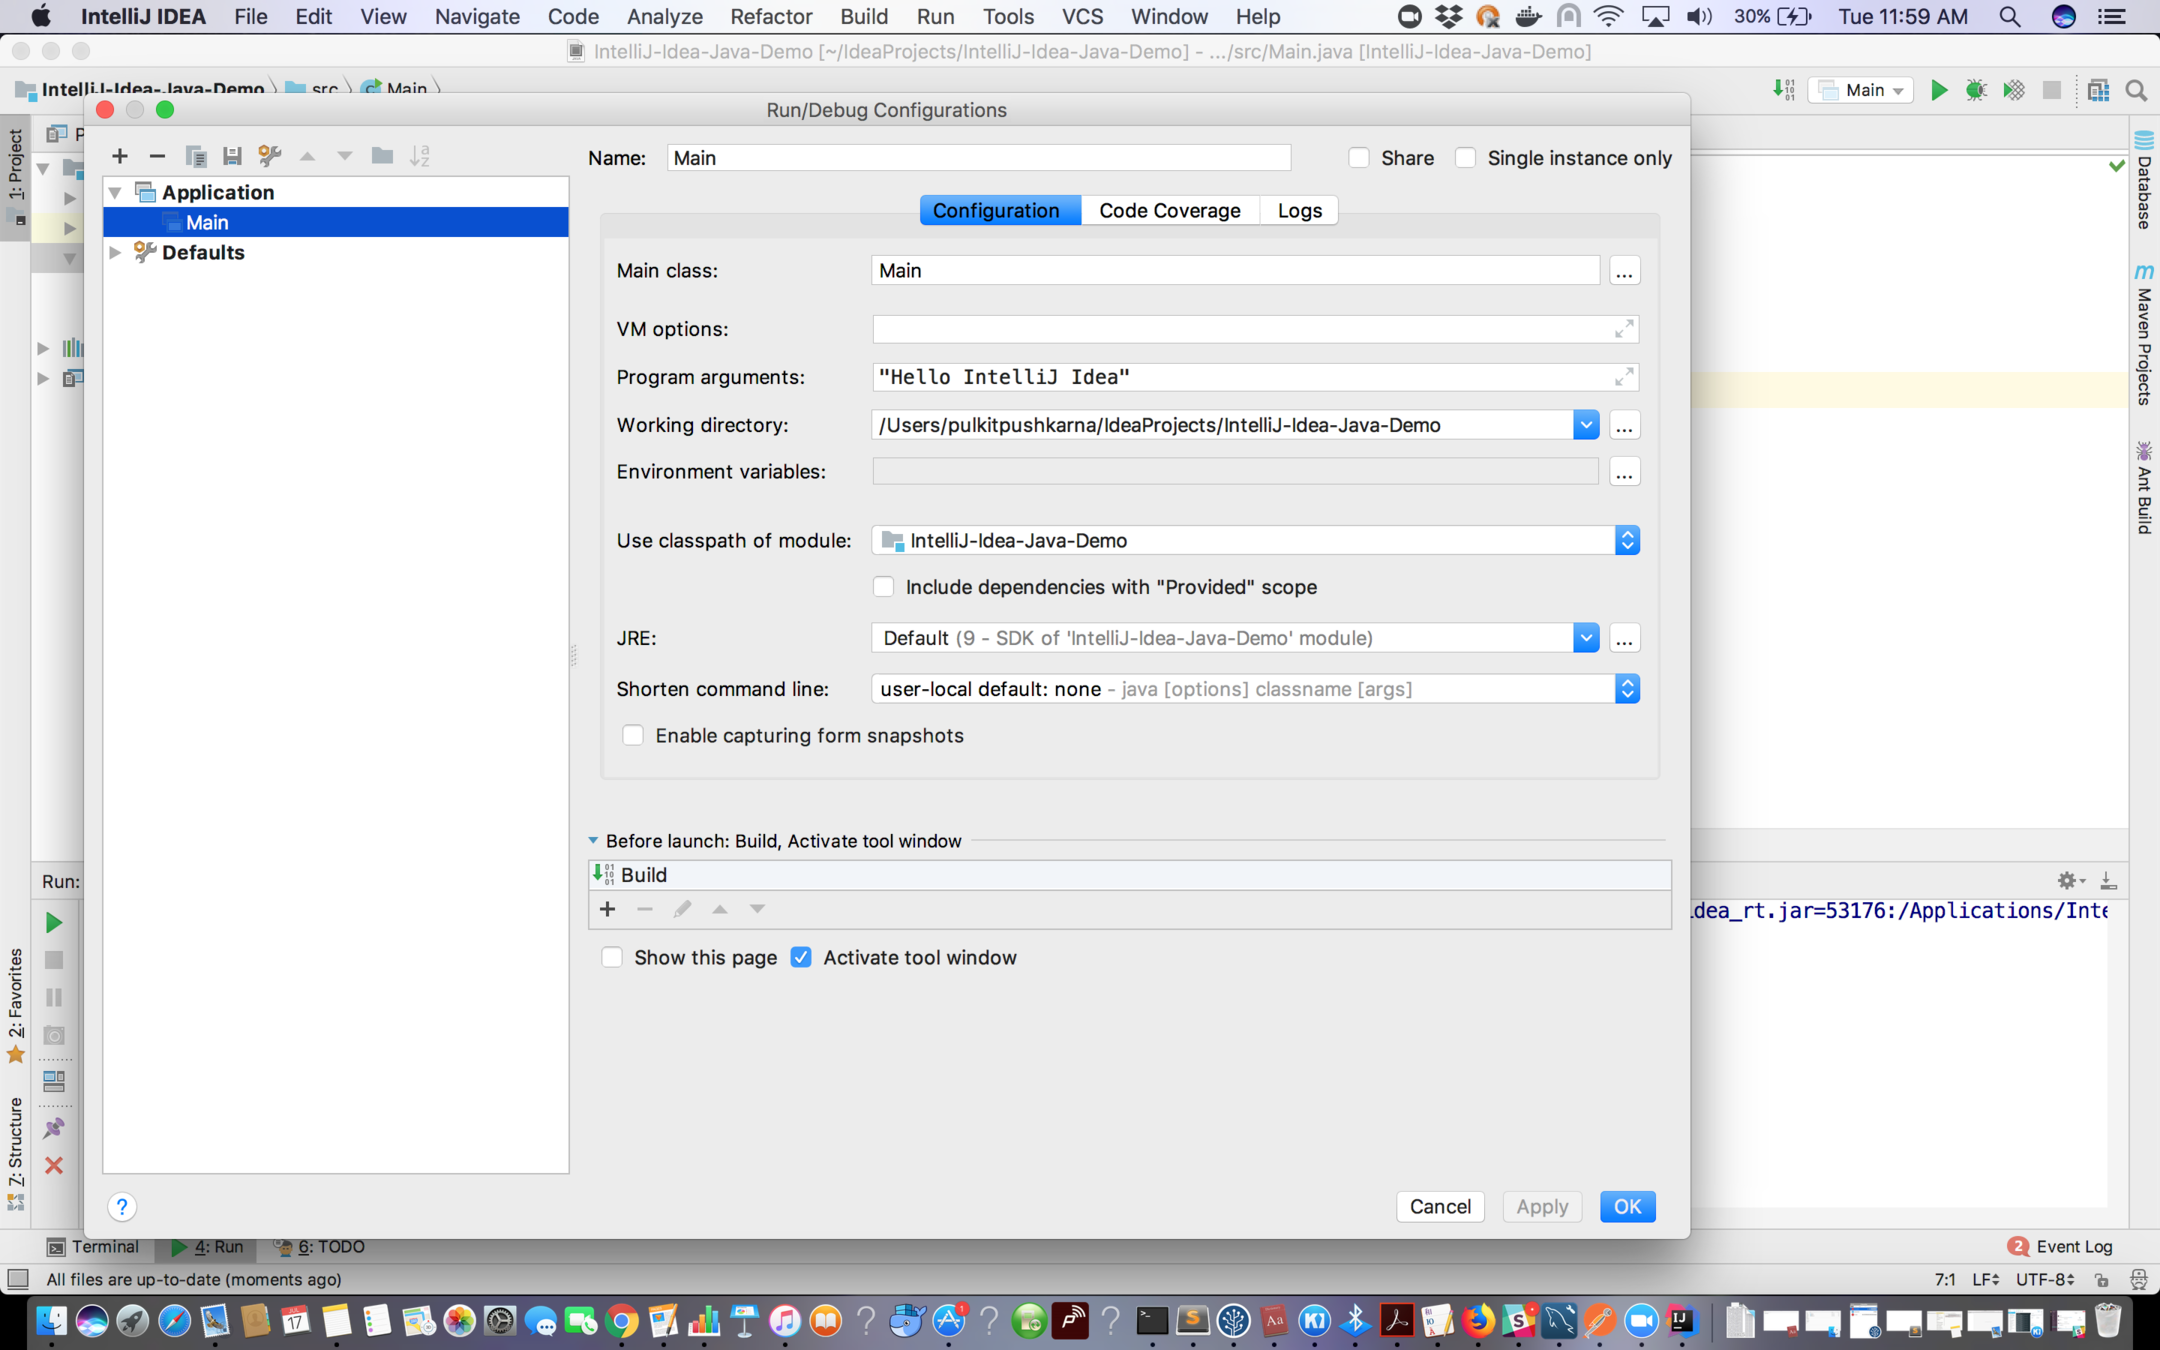Select Main configuration in tree
2160x1350 pixels.
(336, 222)
